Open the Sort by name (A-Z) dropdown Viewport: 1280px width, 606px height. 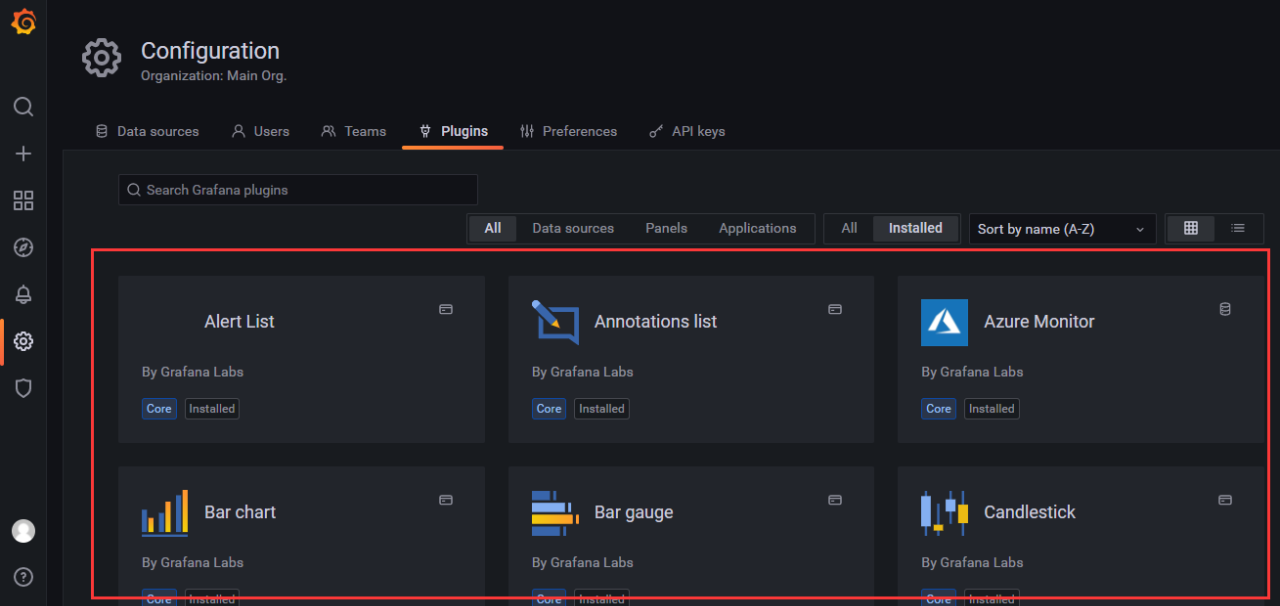[1062, 229]
